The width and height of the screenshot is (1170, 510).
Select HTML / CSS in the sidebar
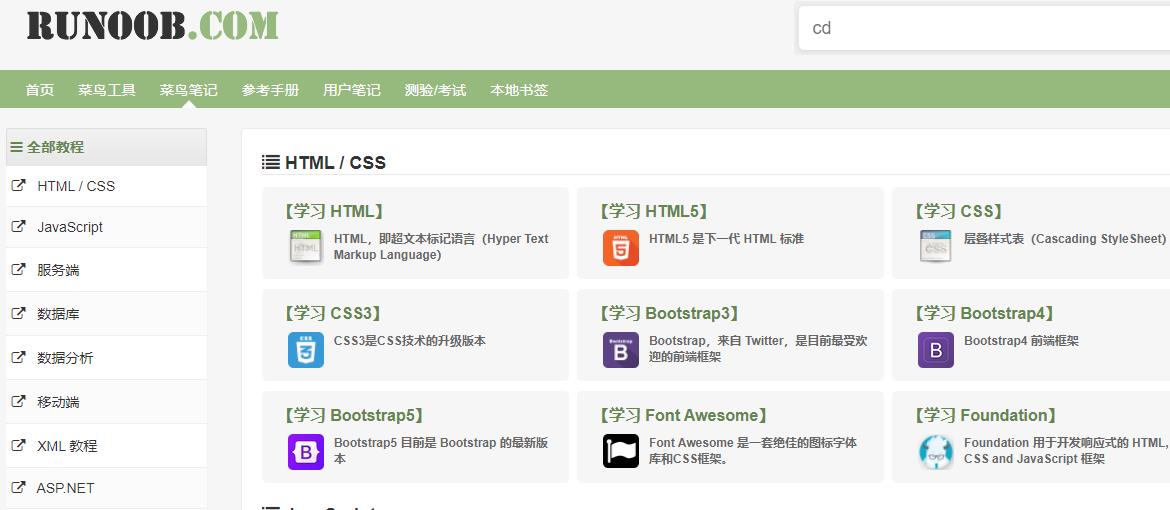pyautogui.click(x=106, y=186)
